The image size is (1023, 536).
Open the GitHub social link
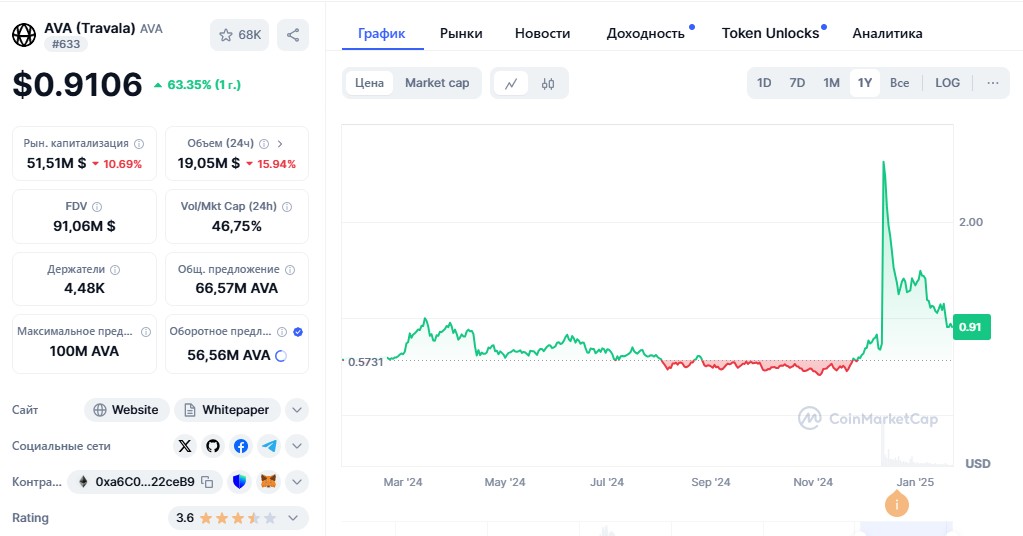213,446
